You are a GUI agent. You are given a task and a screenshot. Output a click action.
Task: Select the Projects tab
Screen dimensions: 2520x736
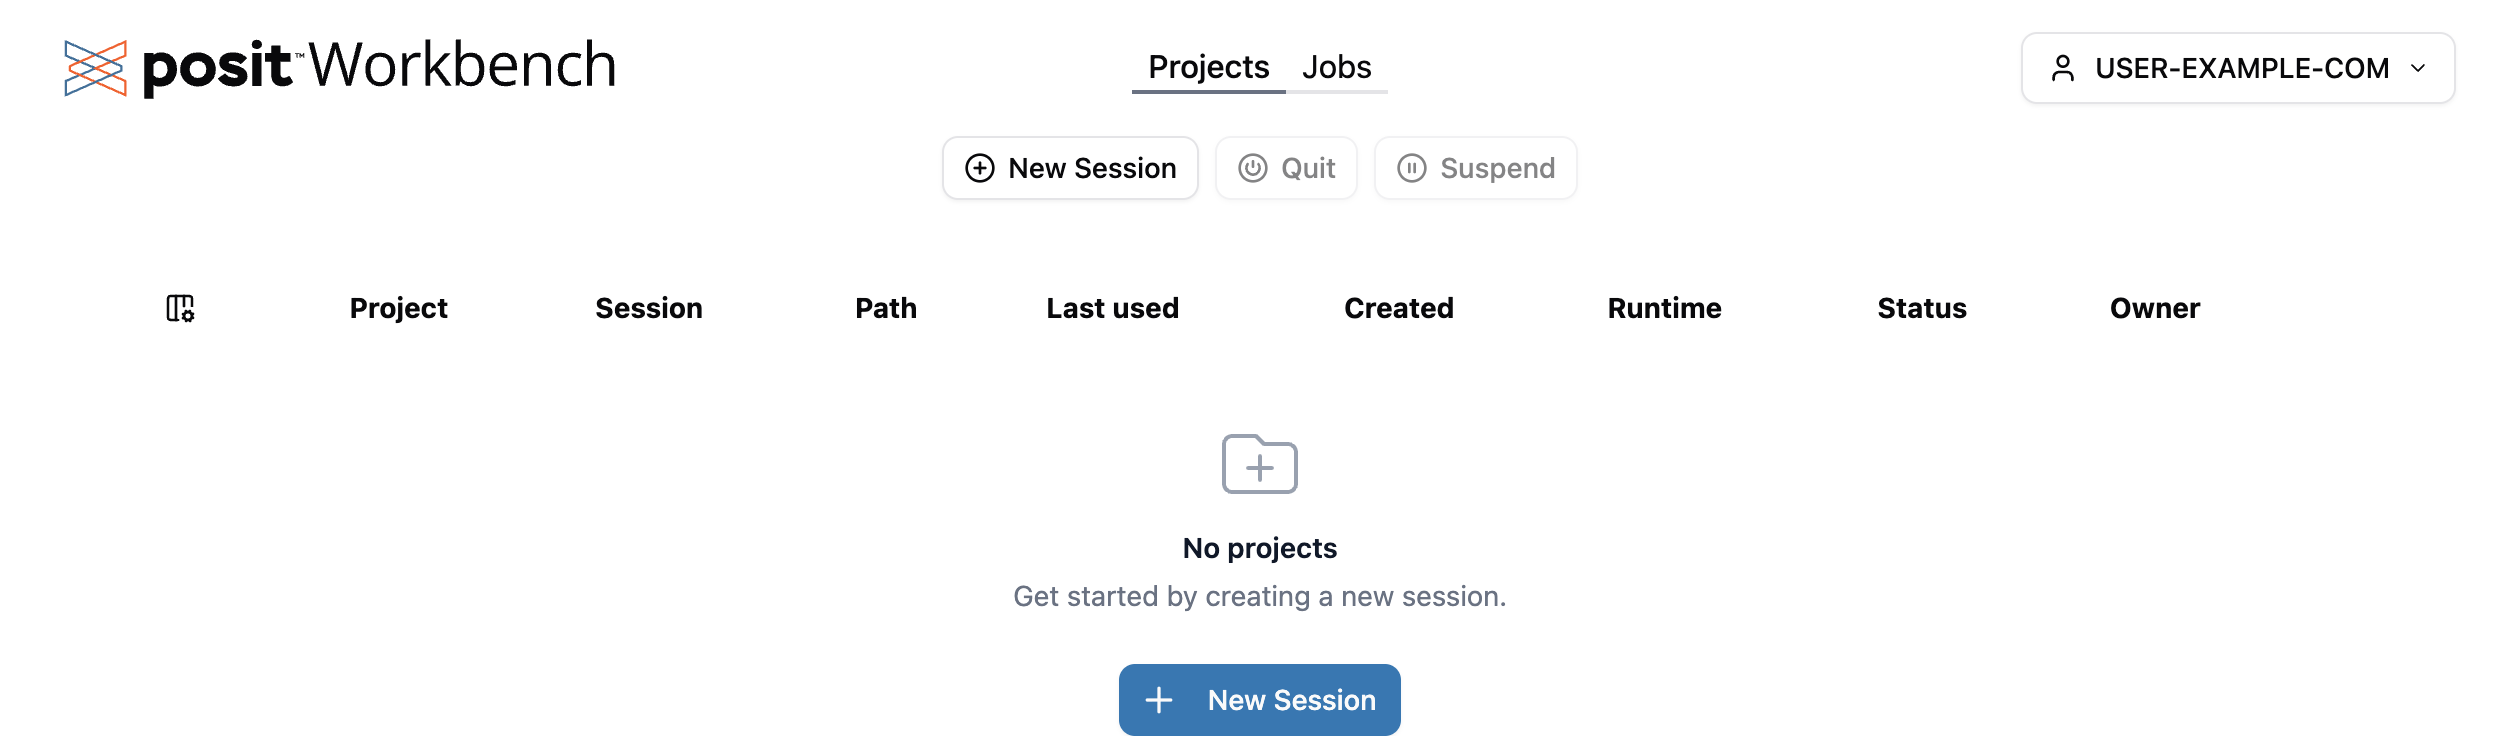click(1208, 67)
